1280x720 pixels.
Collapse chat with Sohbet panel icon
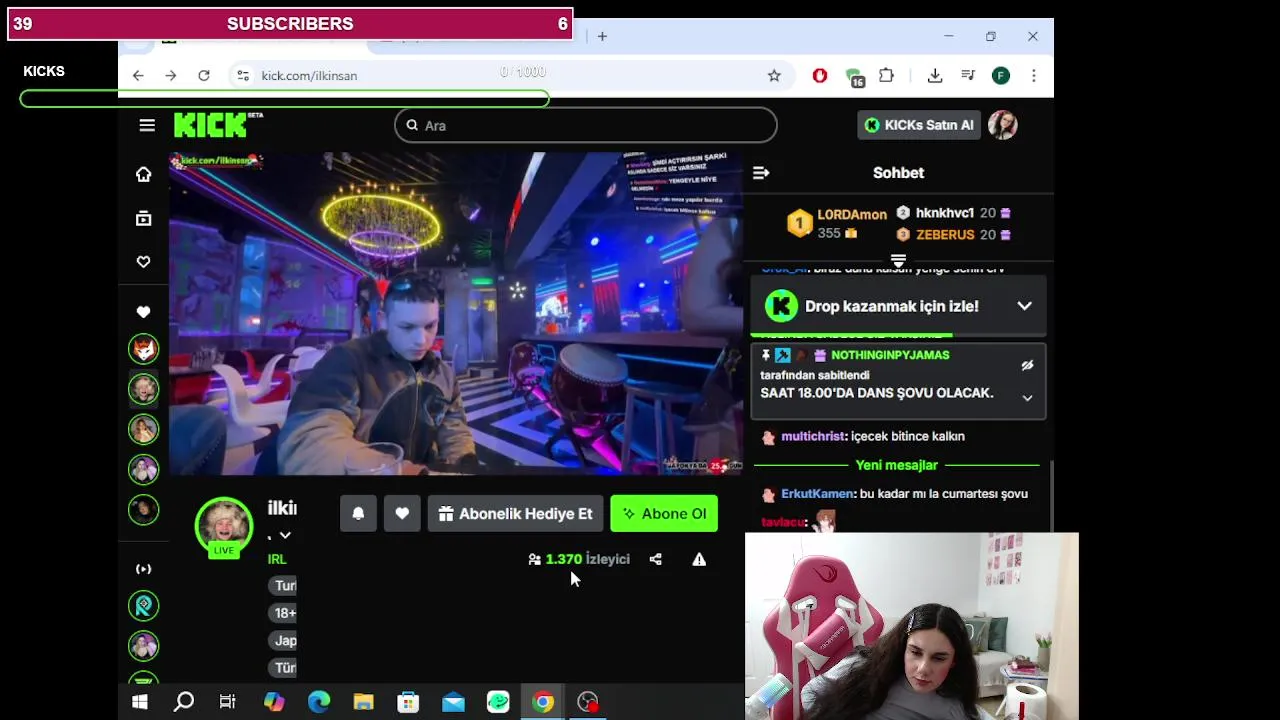point(761,173)
